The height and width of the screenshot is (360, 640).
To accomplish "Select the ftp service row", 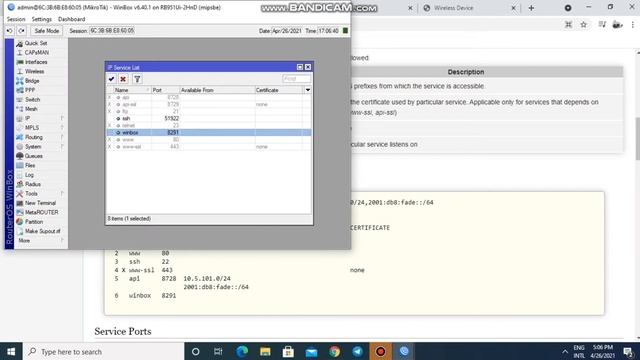I will pyautogui.click(x=209, y=111).
